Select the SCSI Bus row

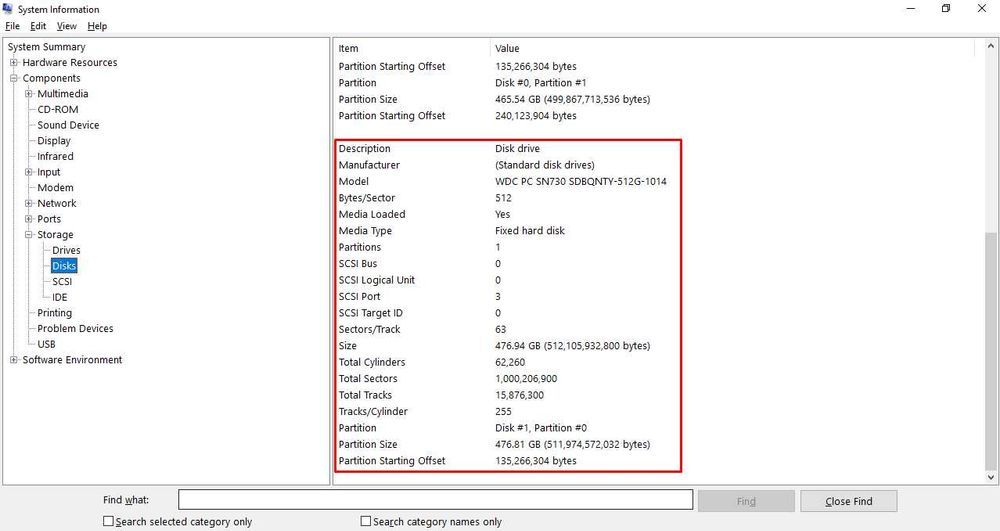(420, 264)
